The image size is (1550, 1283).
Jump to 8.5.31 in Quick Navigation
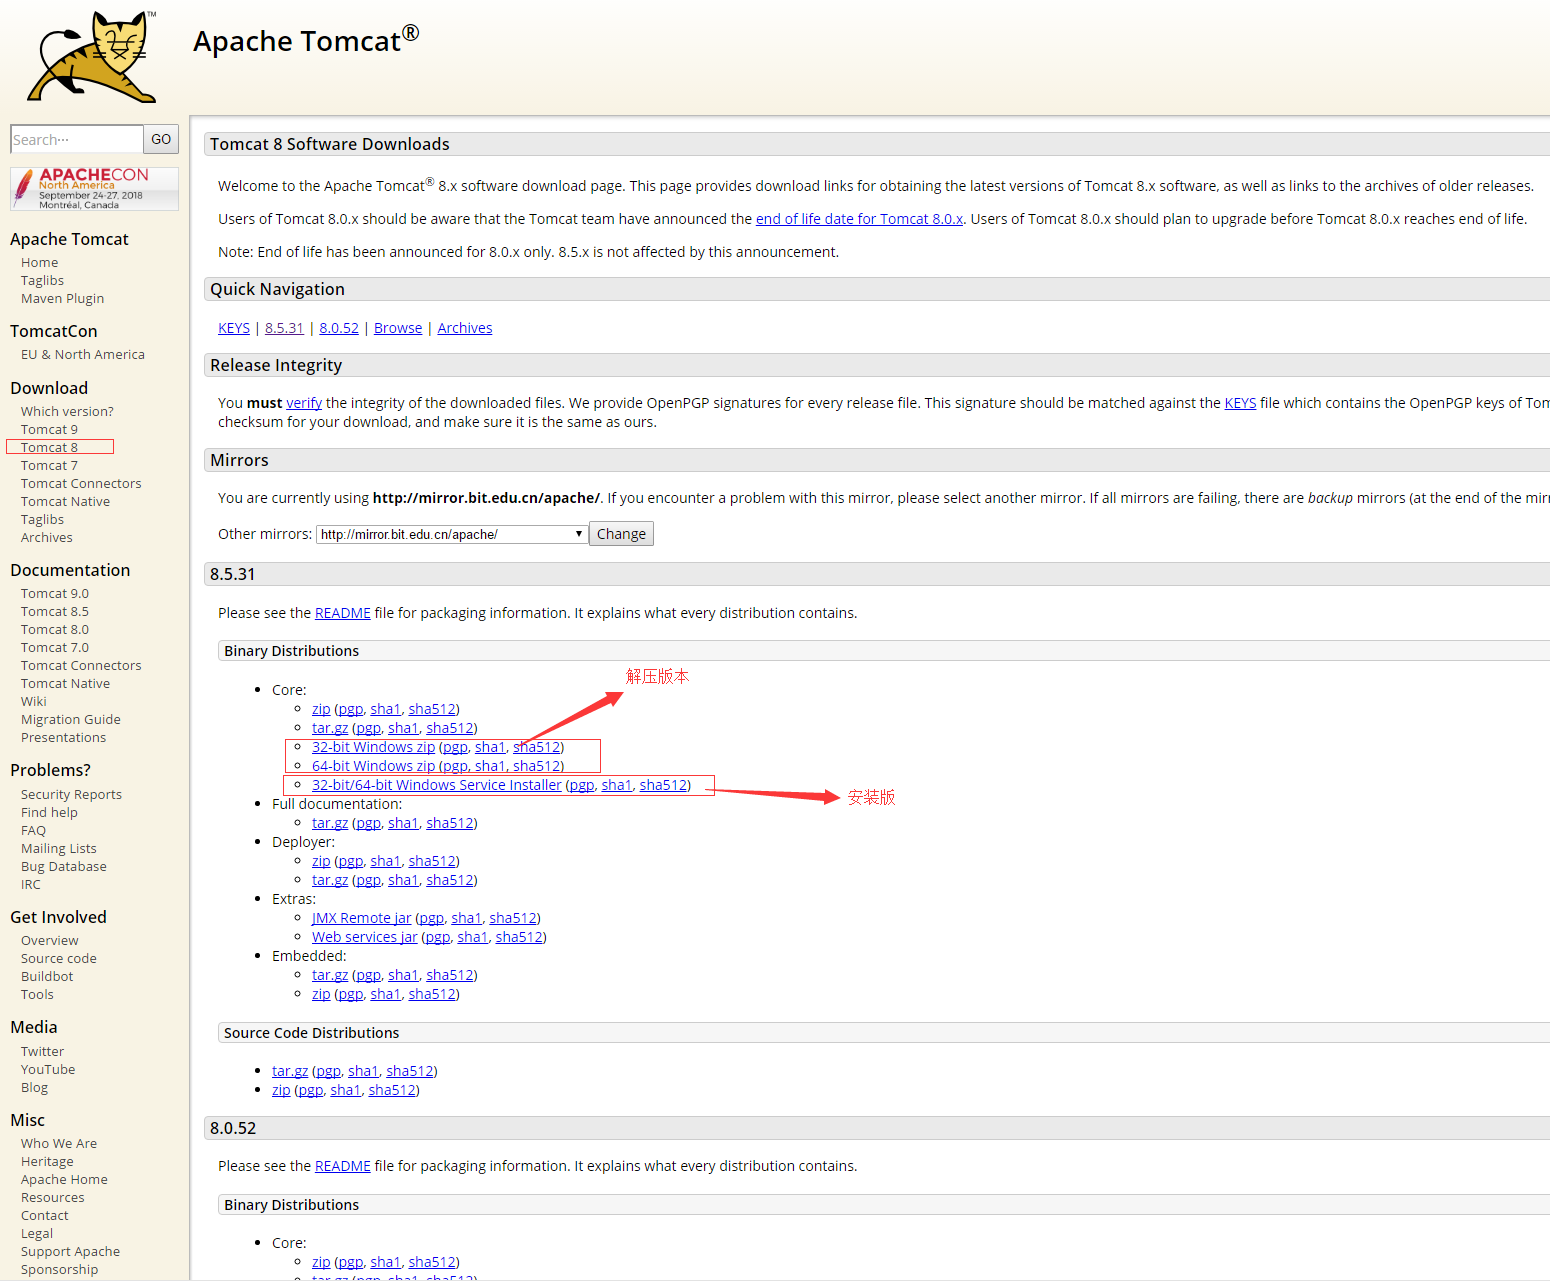pos(284,328)
